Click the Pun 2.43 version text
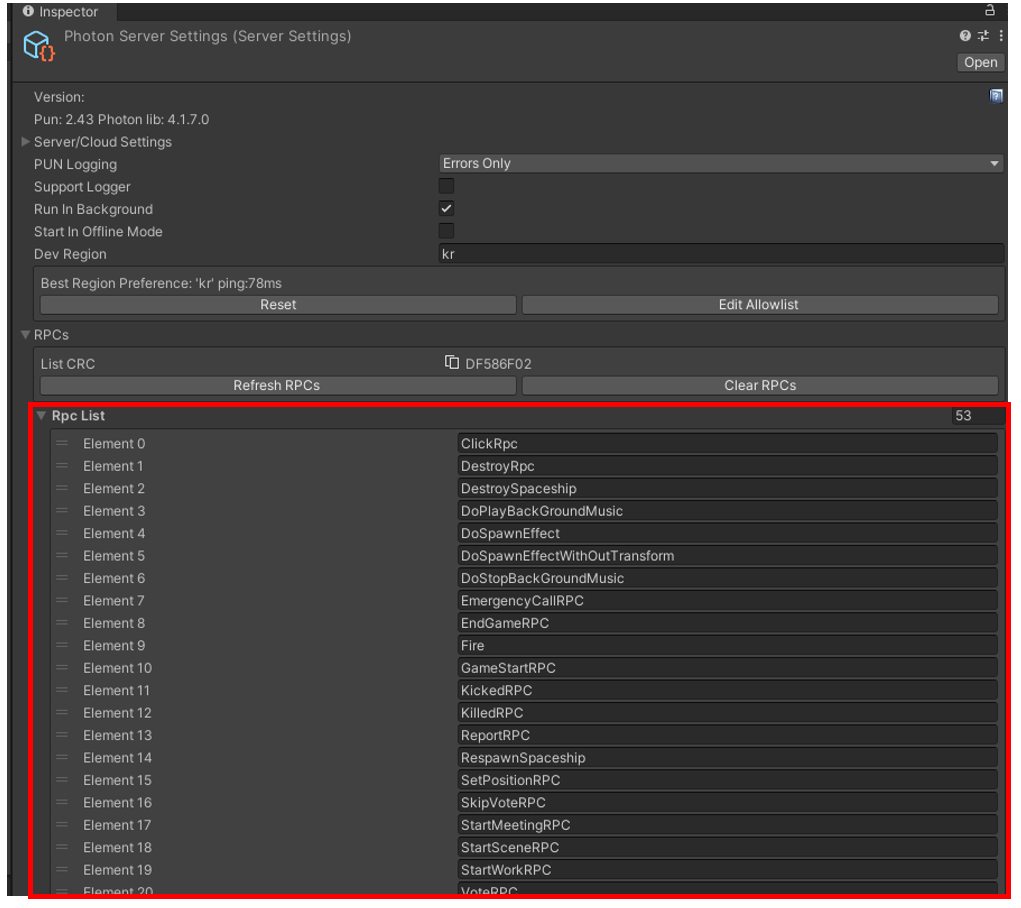Viewport: 1021px width, 908px height. coord(121,119)
